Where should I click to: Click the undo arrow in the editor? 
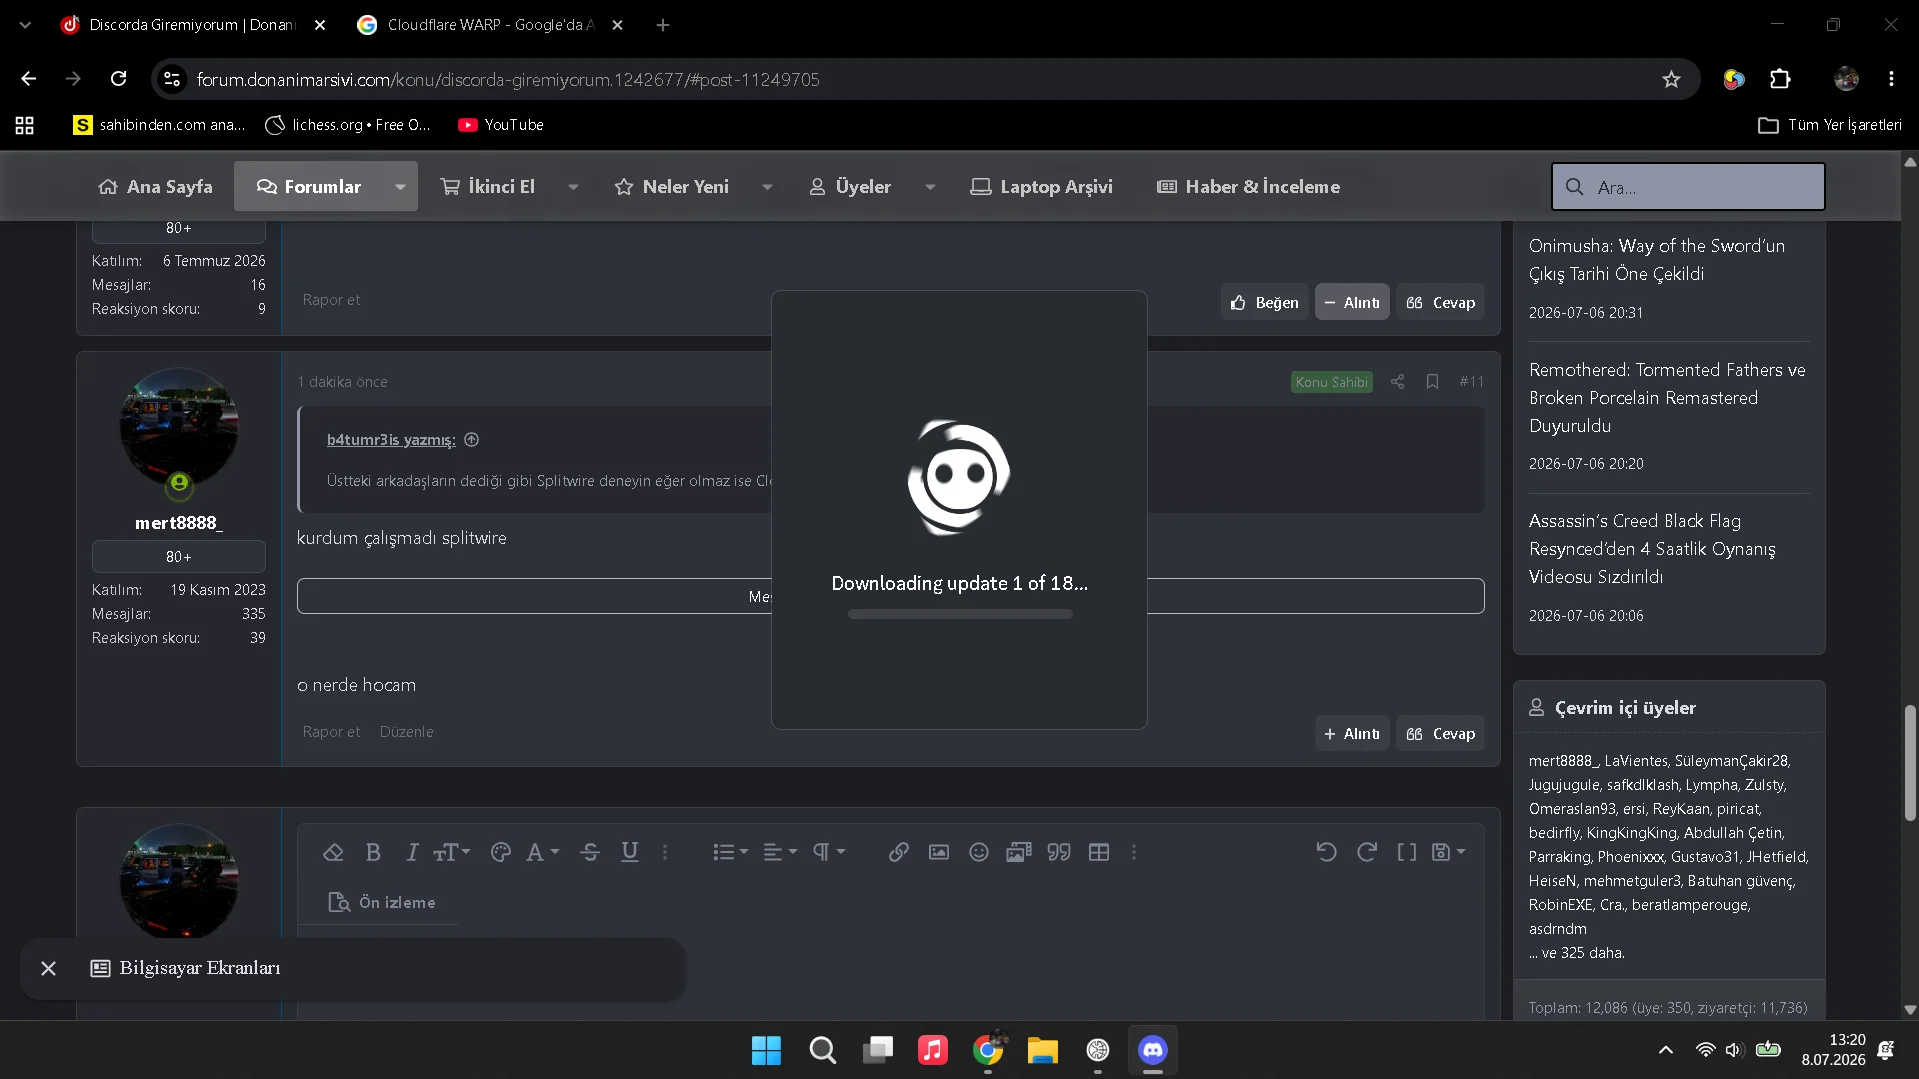pyautogui.click(x=1326, y=852)
